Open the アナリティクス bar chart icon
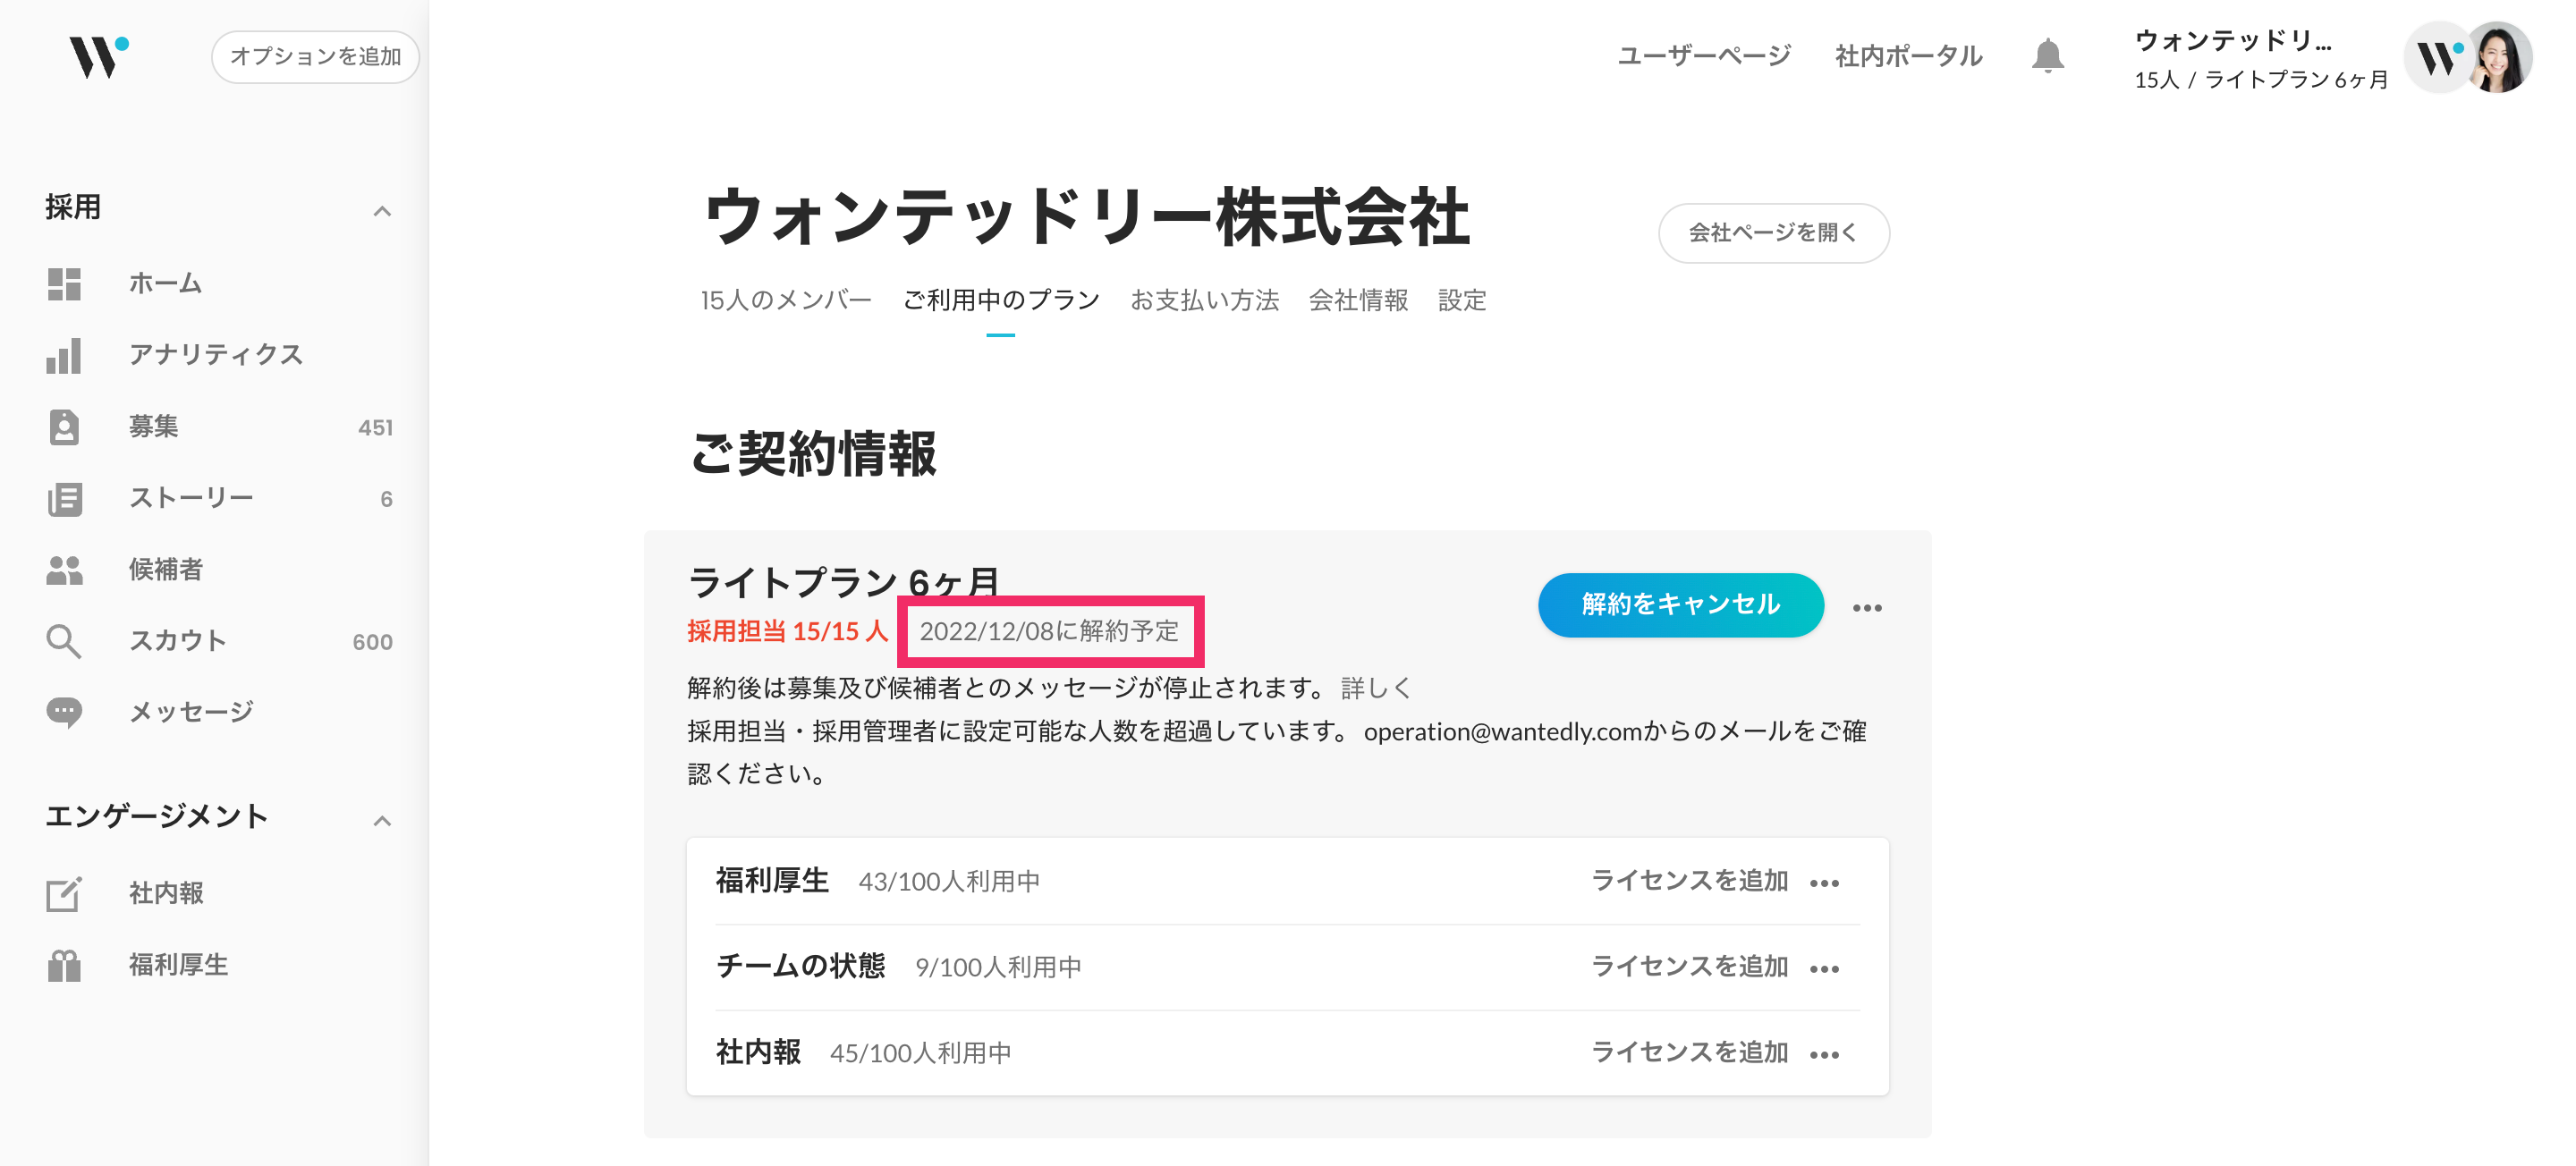Screen dimensions: 2576x1166 coord(64,355)
